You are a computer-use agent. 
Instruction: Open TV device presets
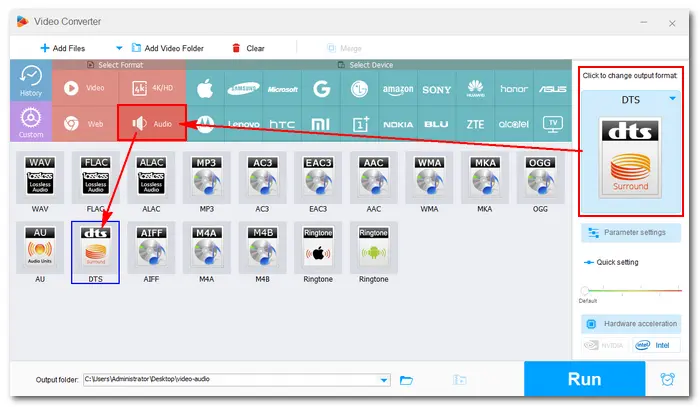pos(552,124)
